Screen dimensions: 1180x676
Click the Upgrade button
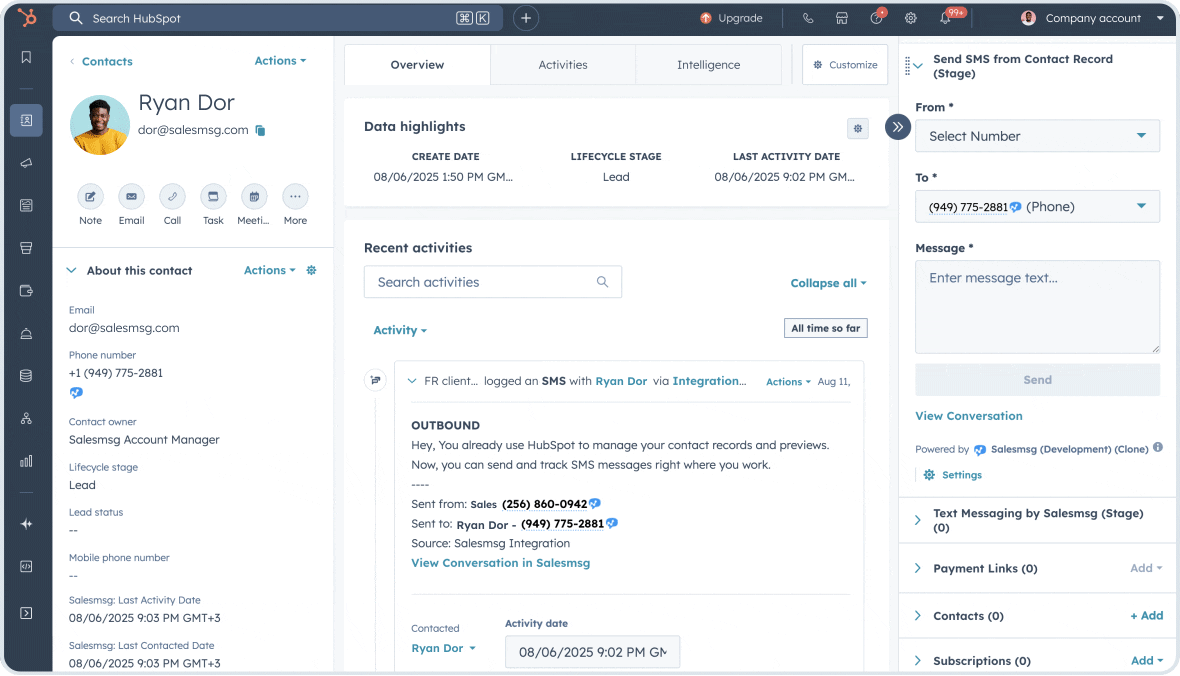click(731, 18)
